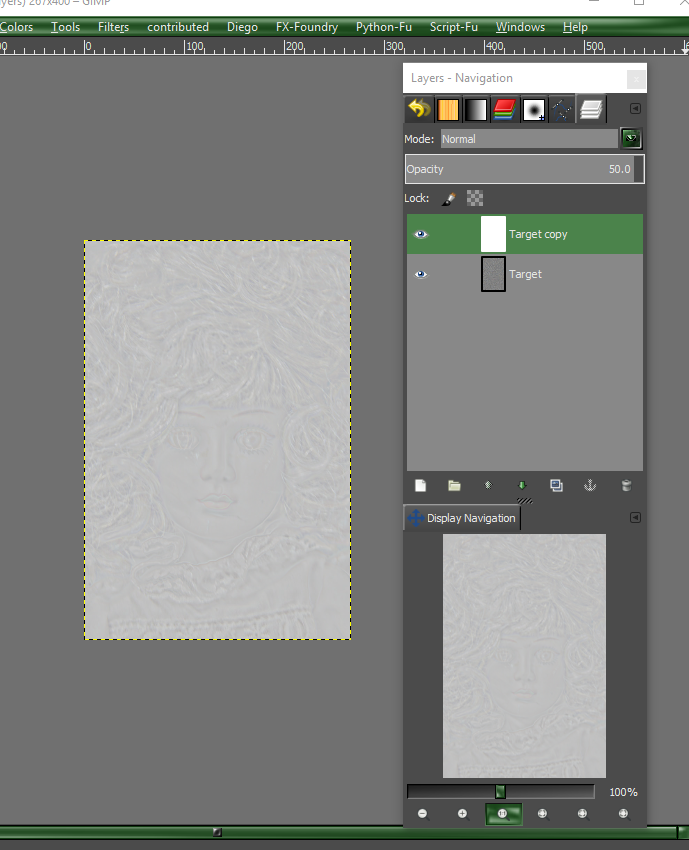
Task: Open the Diego menu
Action: [242, 27]
